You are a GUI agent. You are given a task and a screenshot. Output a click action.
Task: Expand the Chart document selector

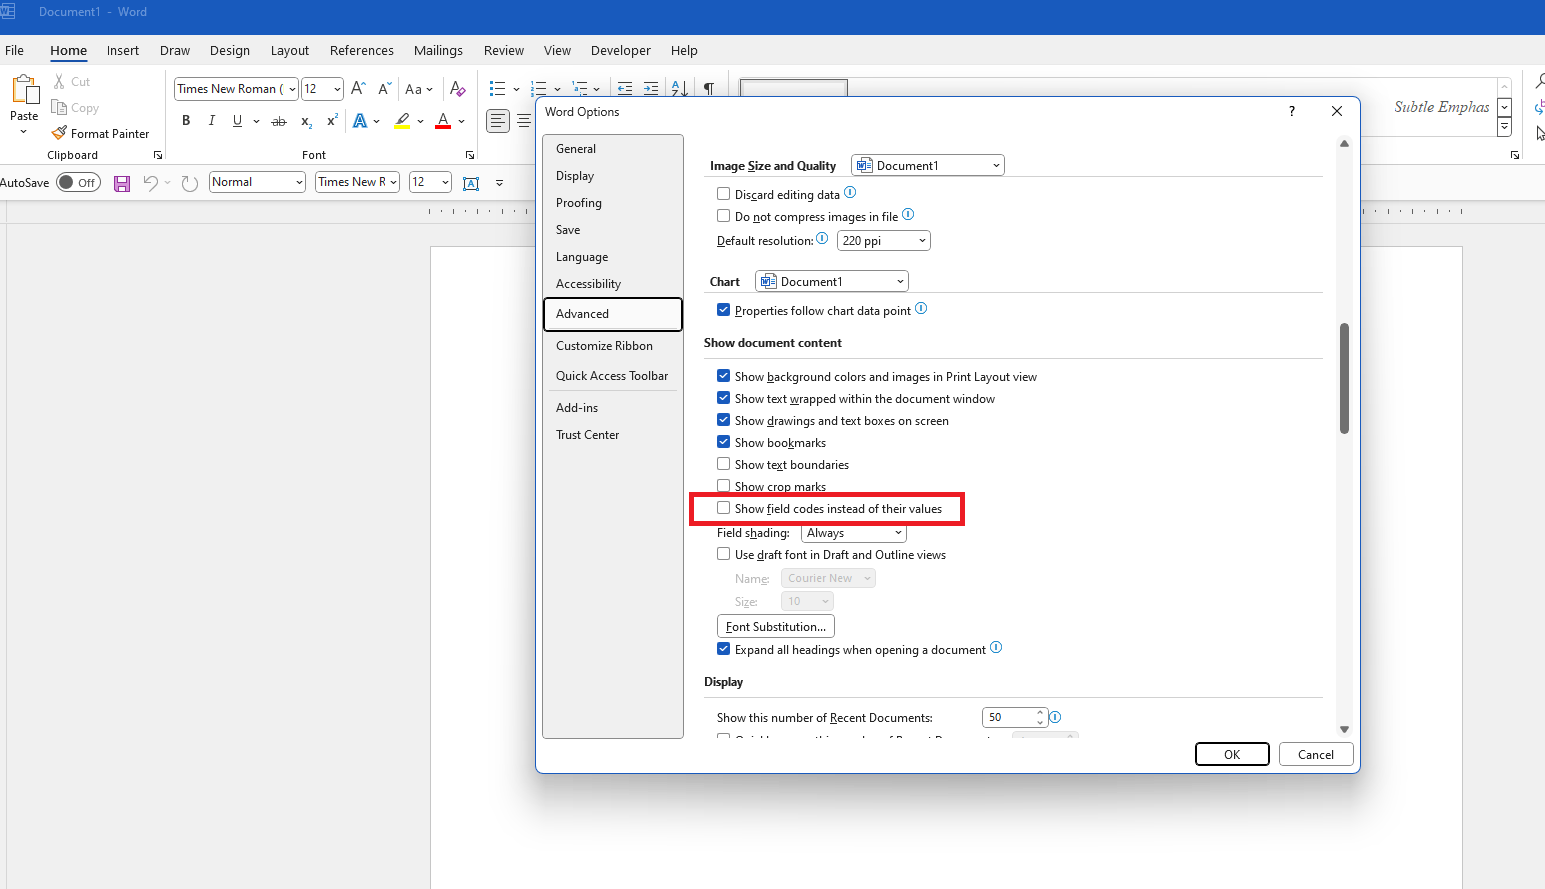[831, 280]
